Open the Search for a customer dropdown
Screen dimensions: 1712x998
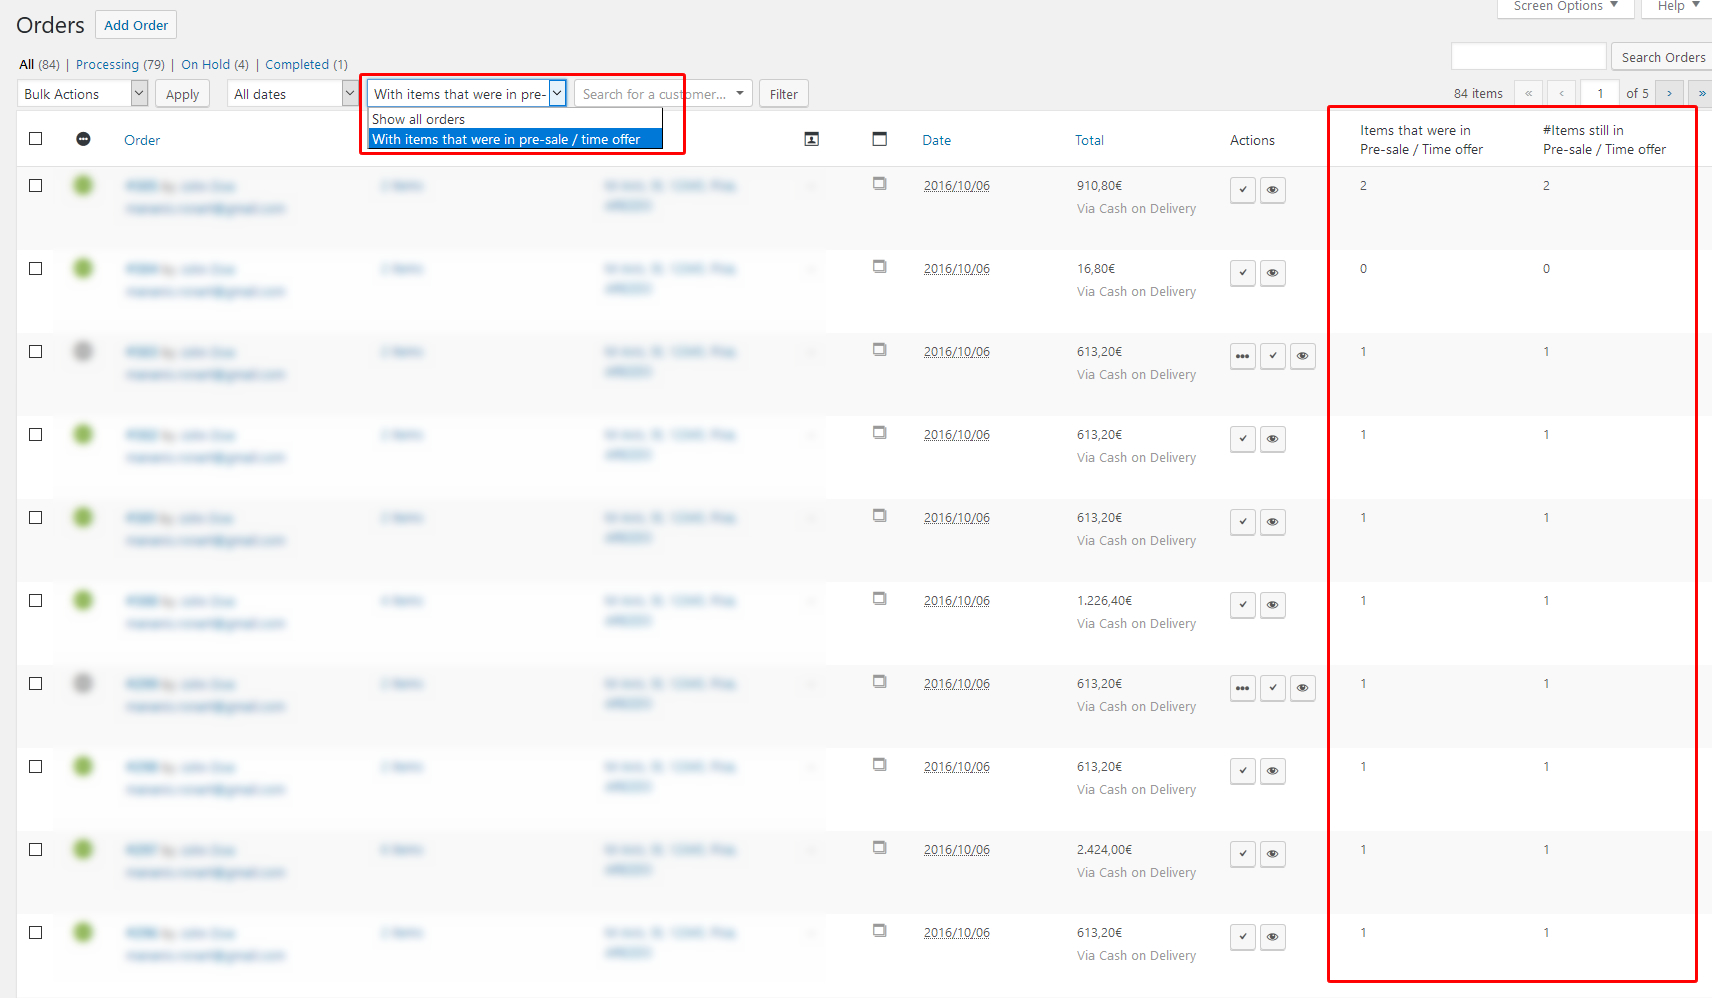click(x=663, y=94)
